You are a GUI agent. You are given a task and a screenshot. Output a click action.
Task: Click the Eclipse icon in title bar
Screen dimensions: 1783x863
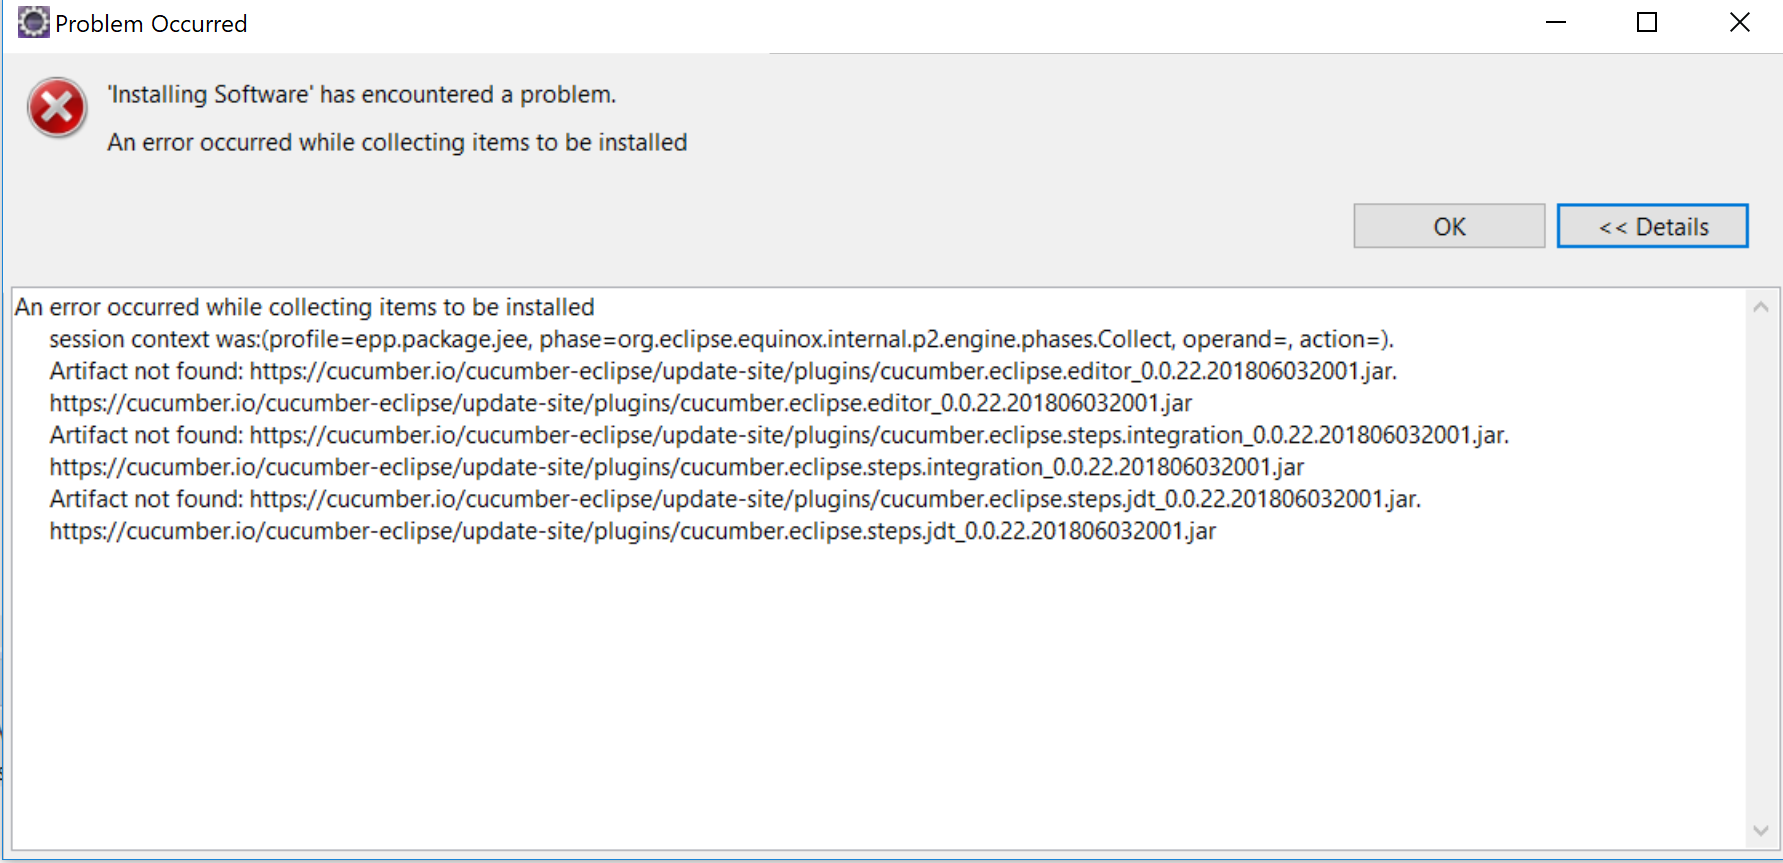click(33, 22)
